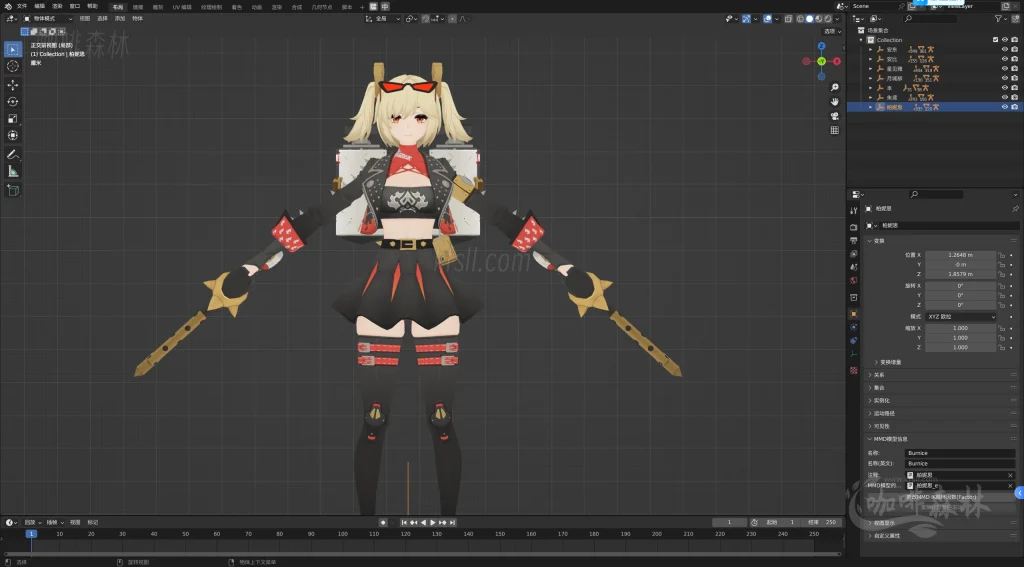Click the Burnice name input field
This screenshot has height=567, width=1024.
tap(960, 453)
